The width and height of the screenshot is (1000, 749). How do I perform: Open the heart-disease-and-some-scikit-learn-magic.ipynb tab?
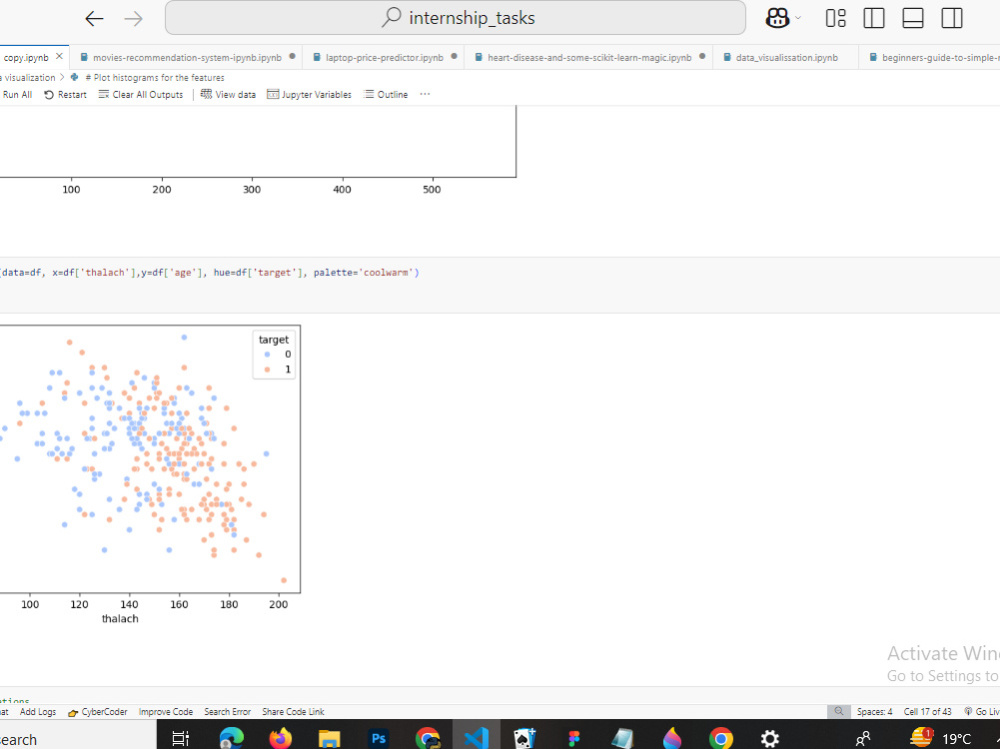[x=589, y=57]
